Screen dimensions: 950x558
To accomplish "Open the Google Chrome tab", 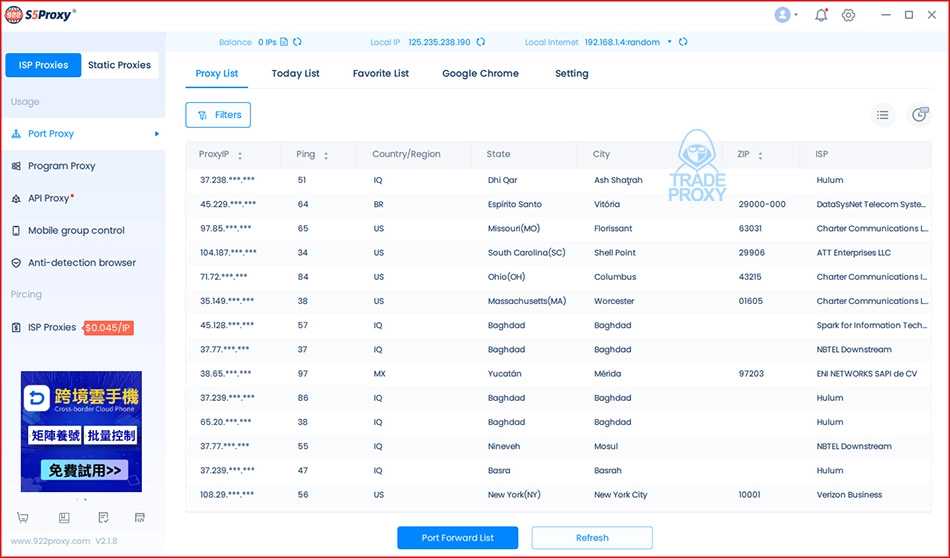I will 480,73.
